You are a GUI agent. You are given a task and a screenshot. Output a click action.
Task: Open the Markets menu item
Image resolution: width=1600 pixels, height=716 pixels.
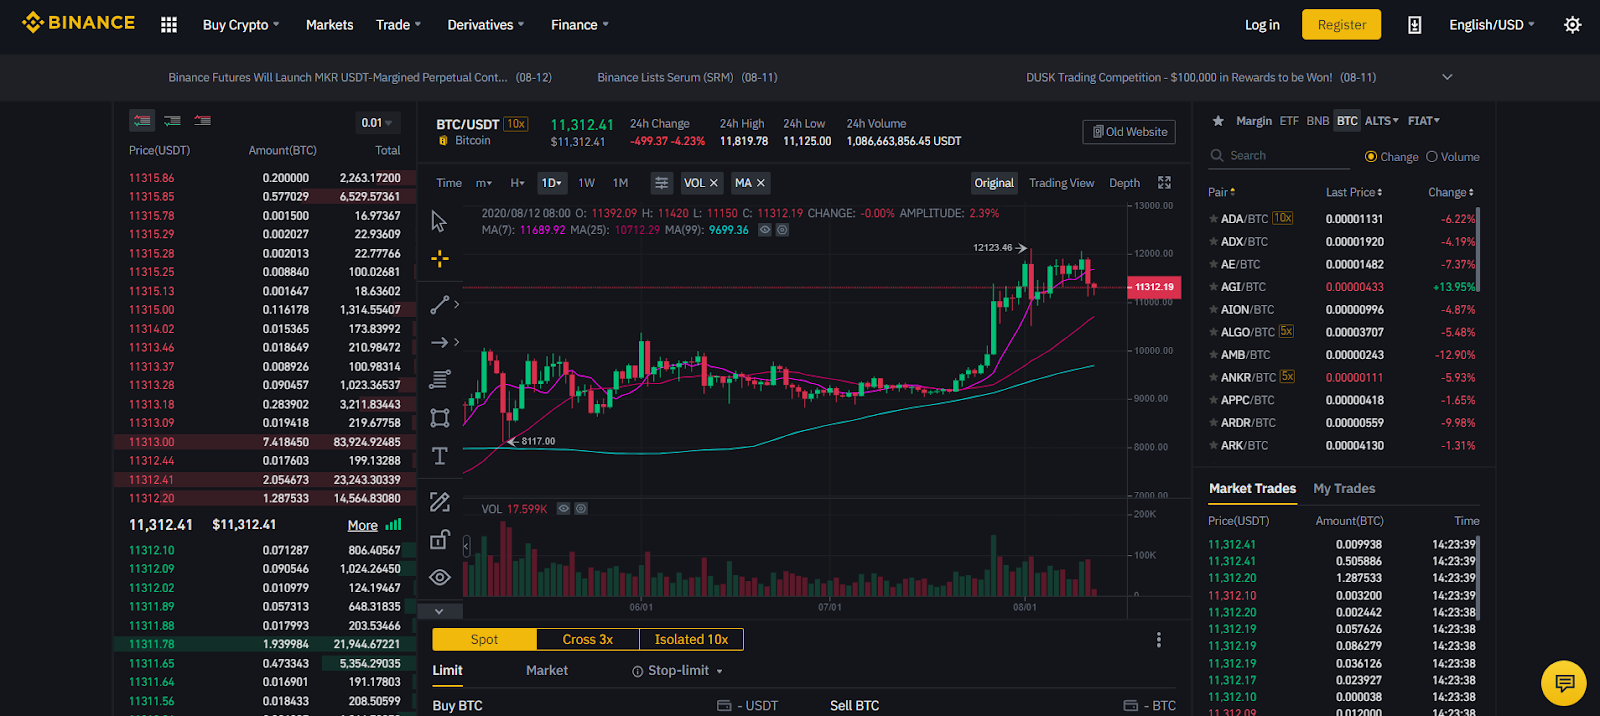pyautogui.click(x=329, y=25)
